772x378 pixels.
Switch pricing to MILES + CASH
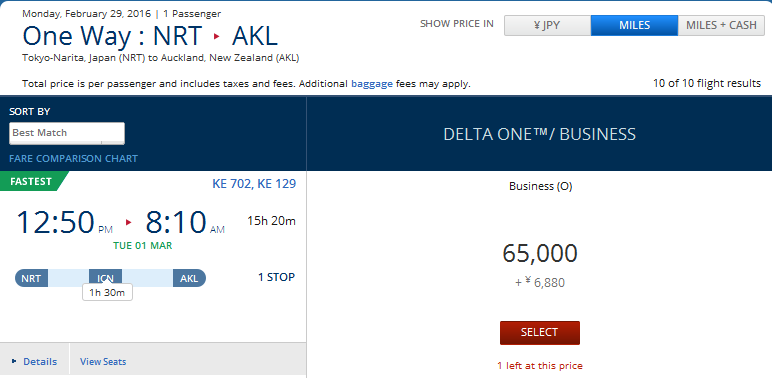pyautogui.click(x=721, y=26)
